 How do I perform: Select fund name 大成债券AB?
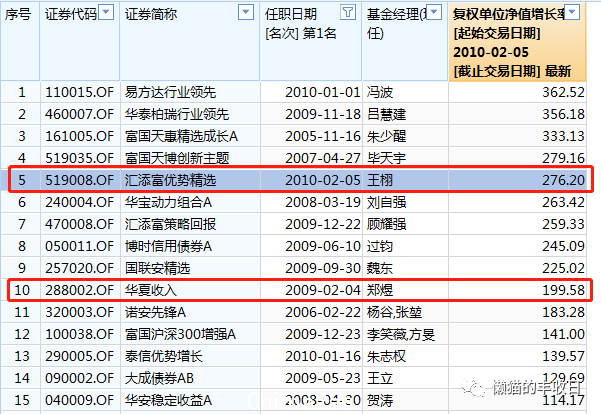159,378
